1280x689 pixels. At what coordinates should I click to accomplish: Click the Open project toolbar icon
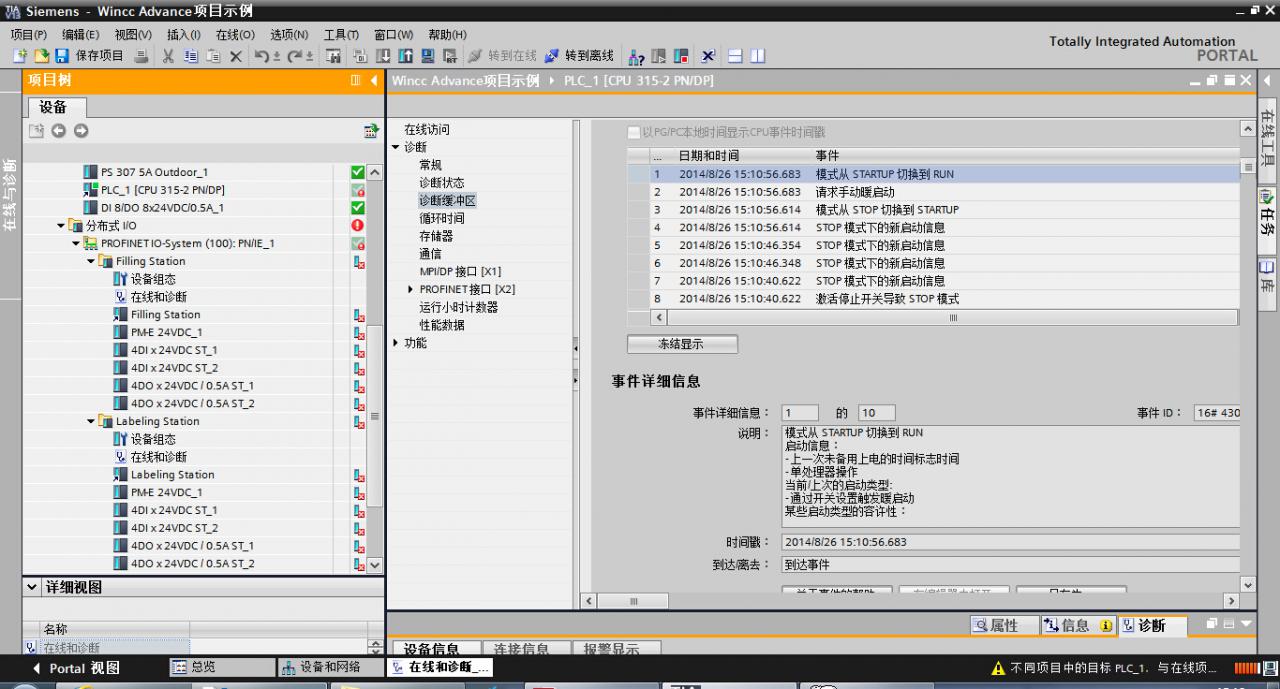pyautogui.click(x=41, y=56)
